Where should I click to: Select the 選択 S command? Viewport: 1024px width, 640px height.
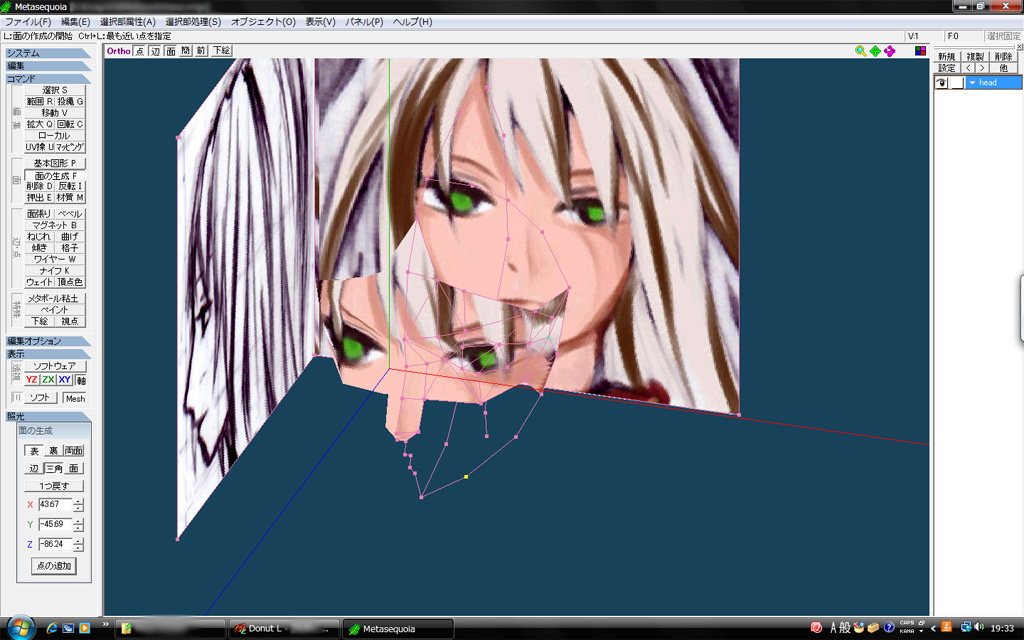(55, 90)
